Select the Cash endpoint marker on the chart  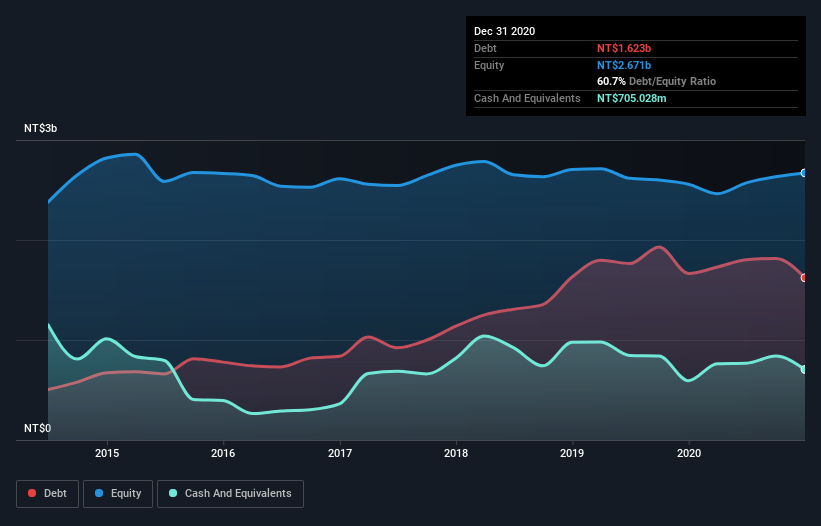coord(804,370)
